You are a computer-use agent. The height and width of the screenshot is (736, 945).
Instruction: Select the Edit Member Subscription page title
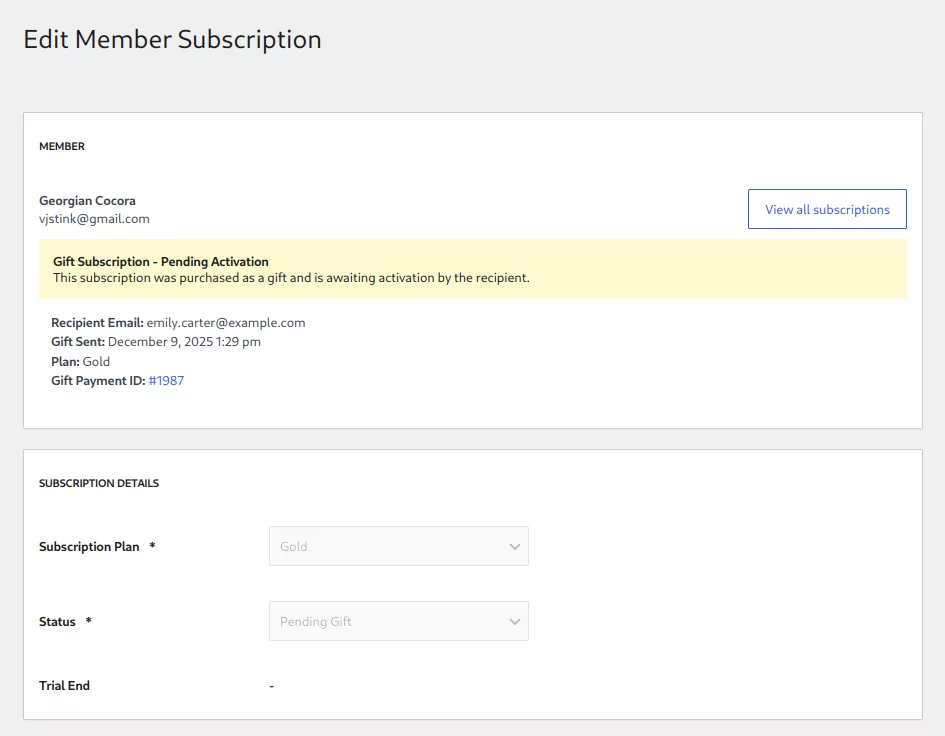(x=172, y=40)
